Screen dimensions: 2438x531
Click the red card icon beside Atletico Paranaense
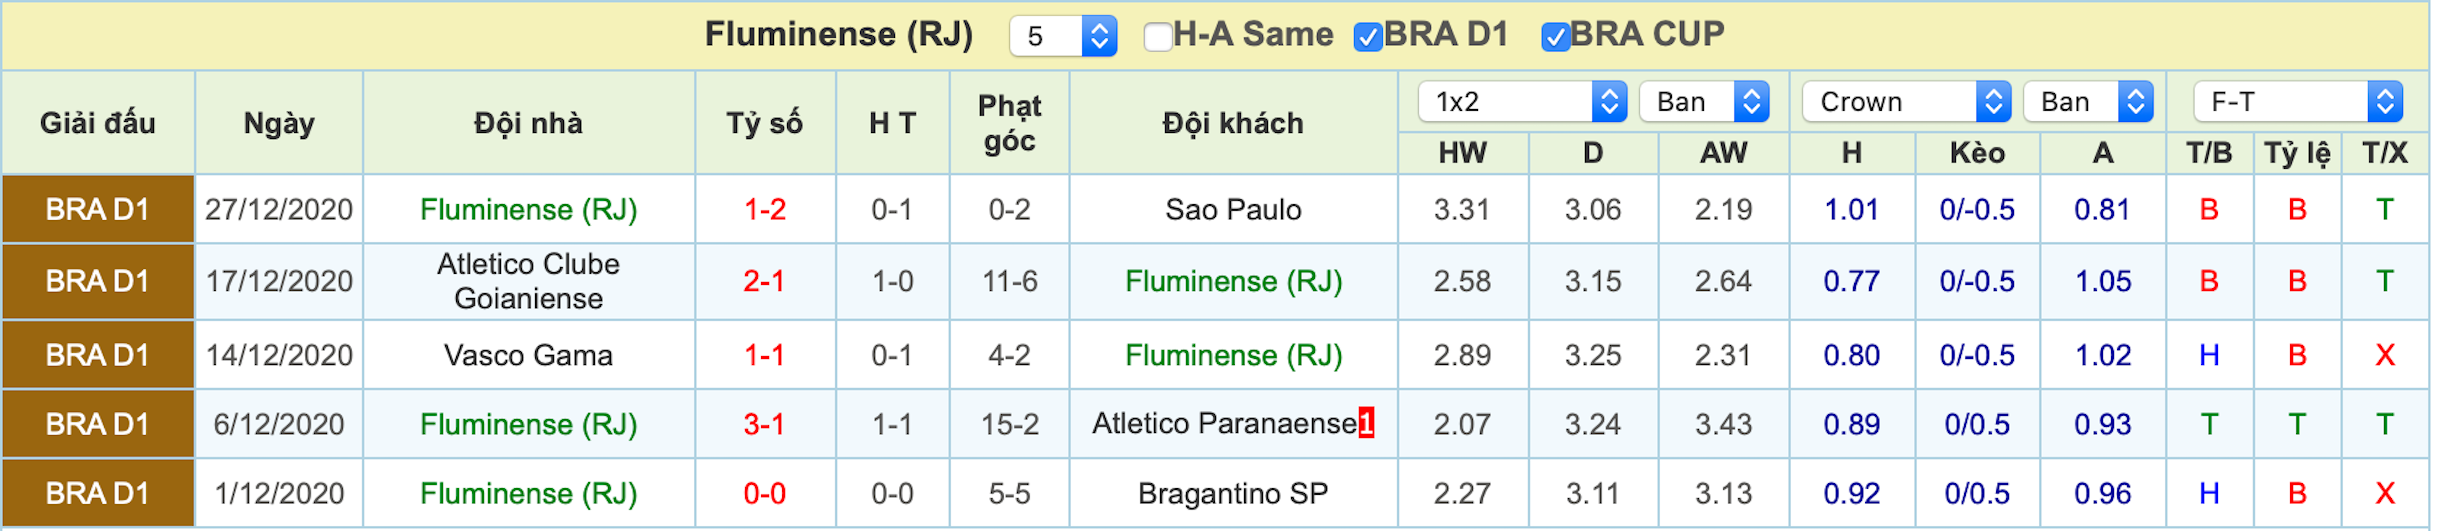point(1366,424)
